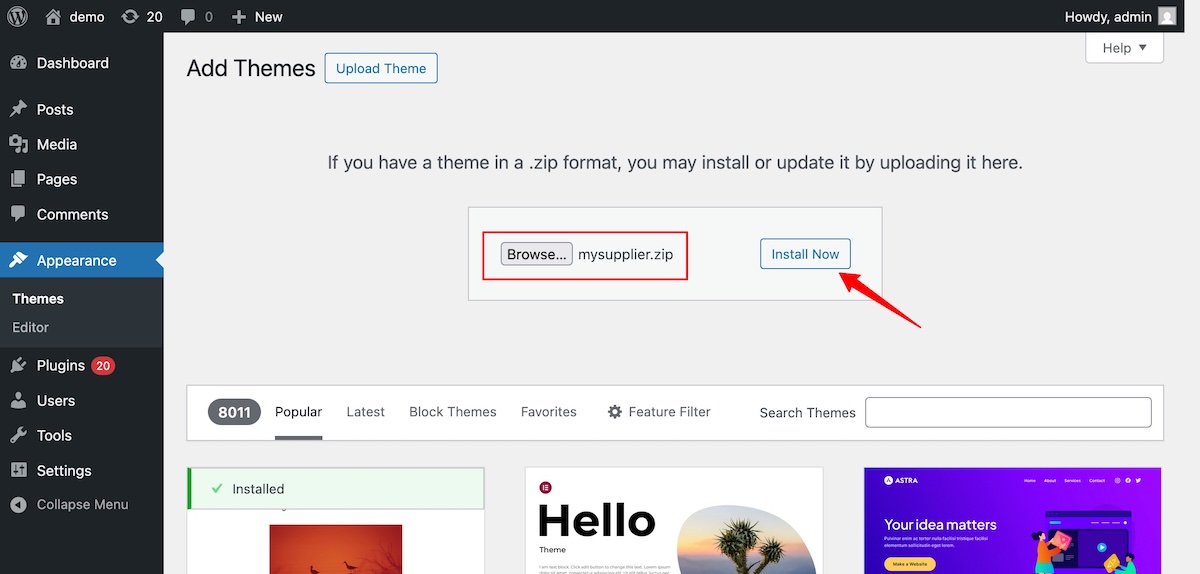Open the New content menu
Screen dimensions: 1200x574
[x=257, y=16]
